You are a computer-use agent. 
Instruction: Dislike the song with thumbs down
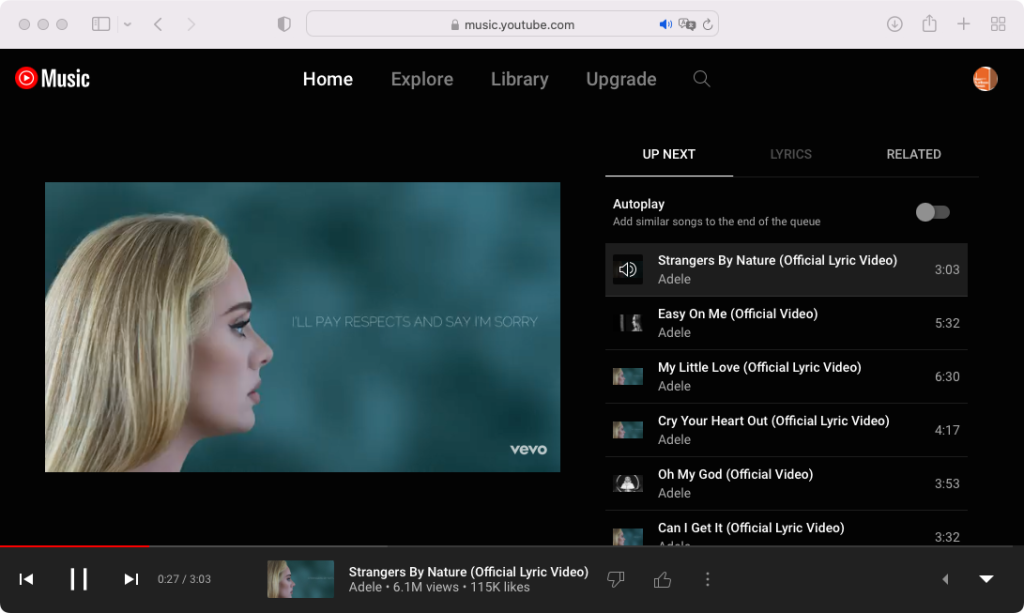coord(616,579)
